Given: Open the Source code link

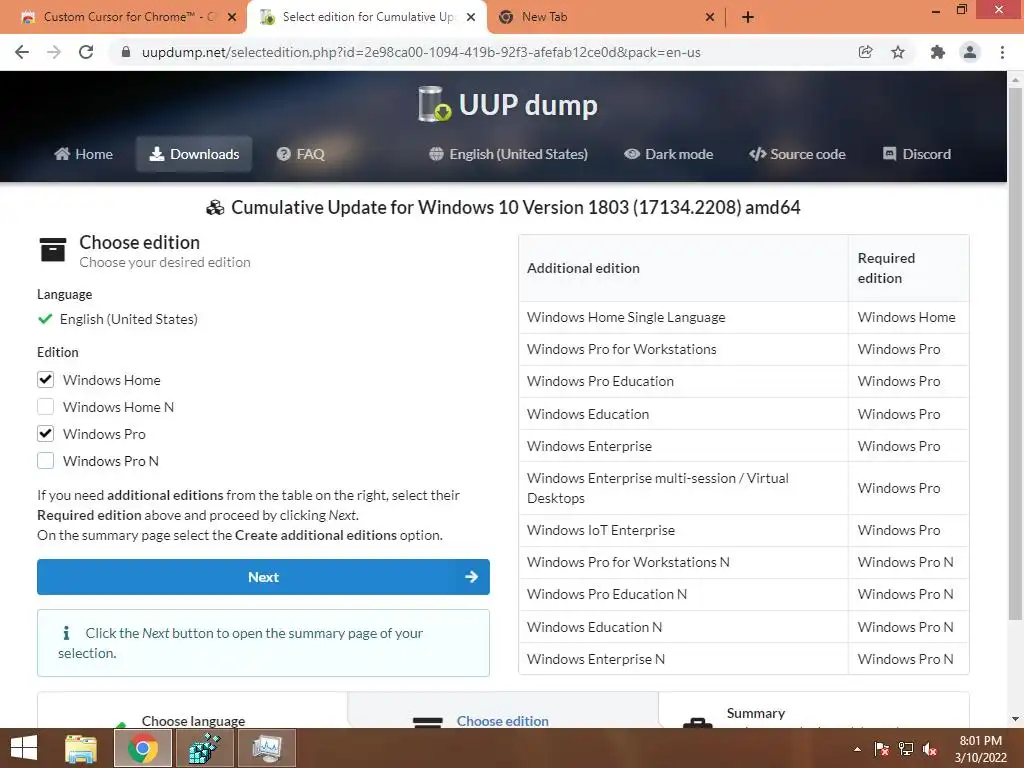Looking at the screenshot, I should pyautogui.click(x=797, y=154).
